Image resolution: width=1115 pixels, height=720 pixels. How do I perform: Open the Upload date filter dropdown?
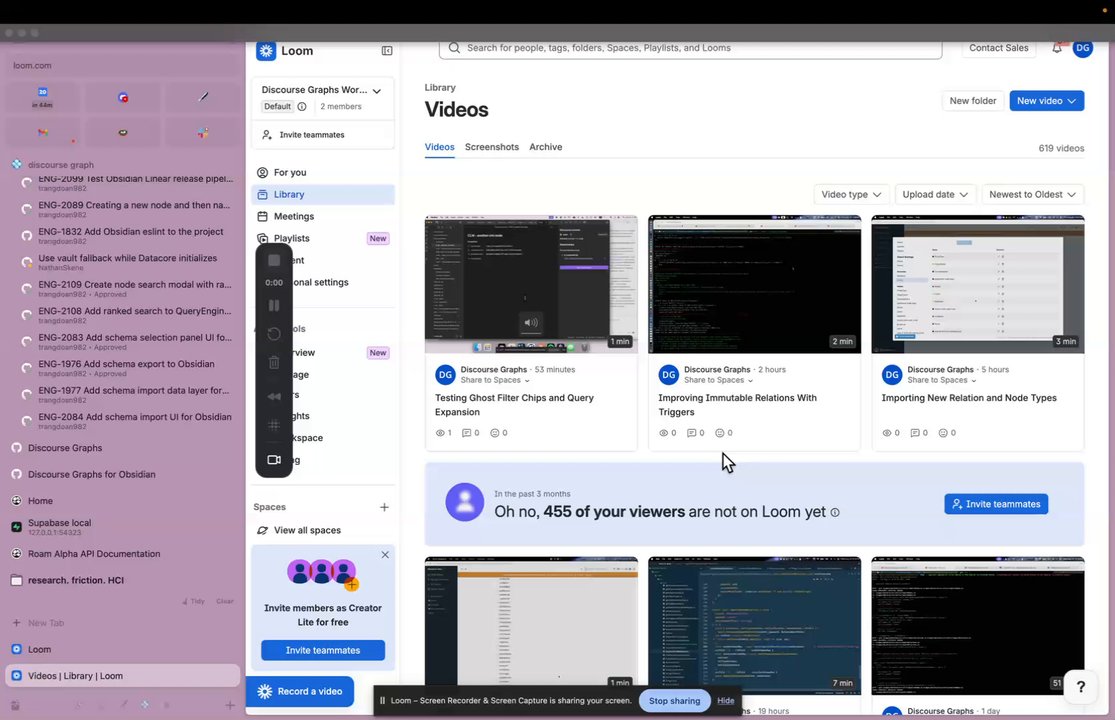(x=934, y=194)
